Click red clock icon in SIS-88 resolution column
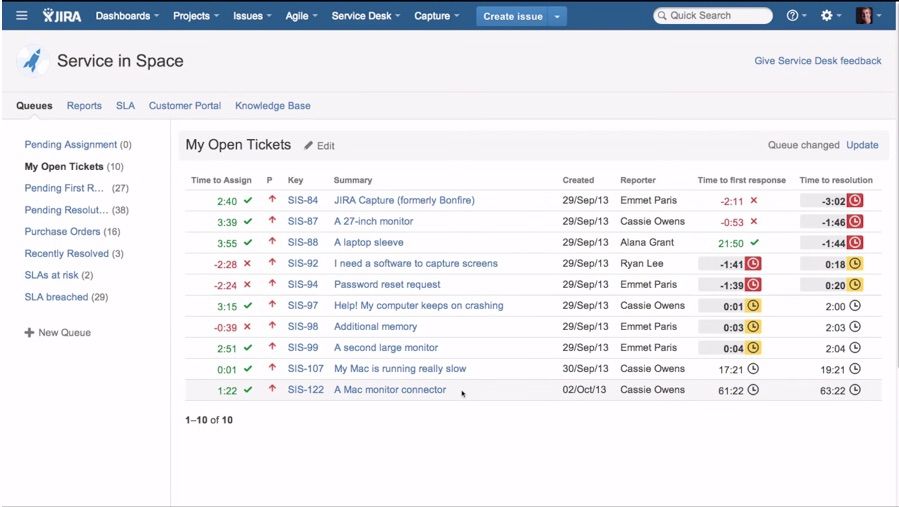899x507 pixels. coord(855,243)
